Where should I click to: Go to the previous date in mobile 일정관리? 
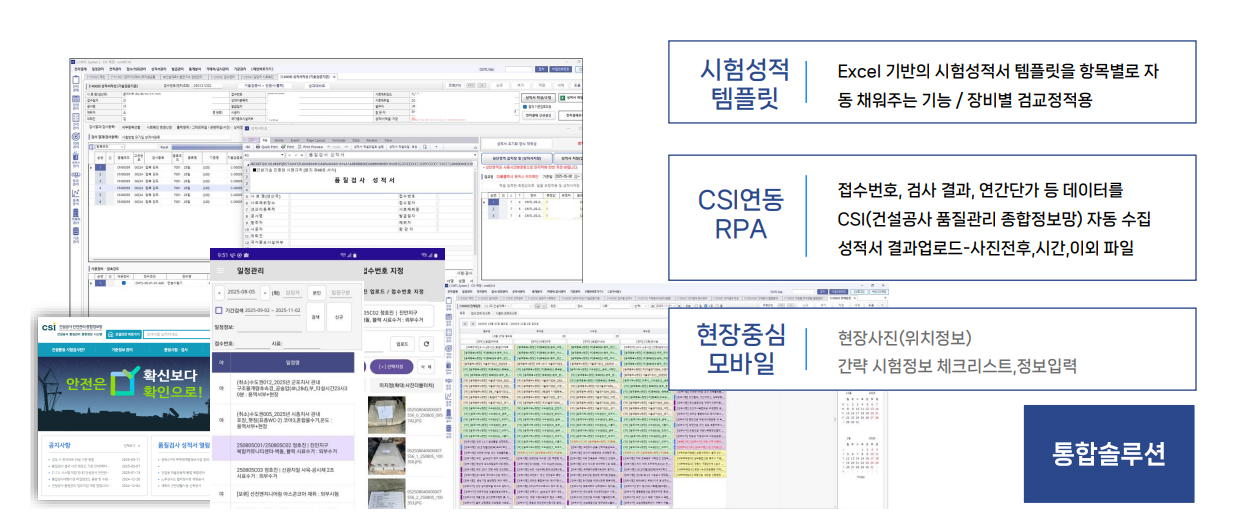tap(219, 293)
